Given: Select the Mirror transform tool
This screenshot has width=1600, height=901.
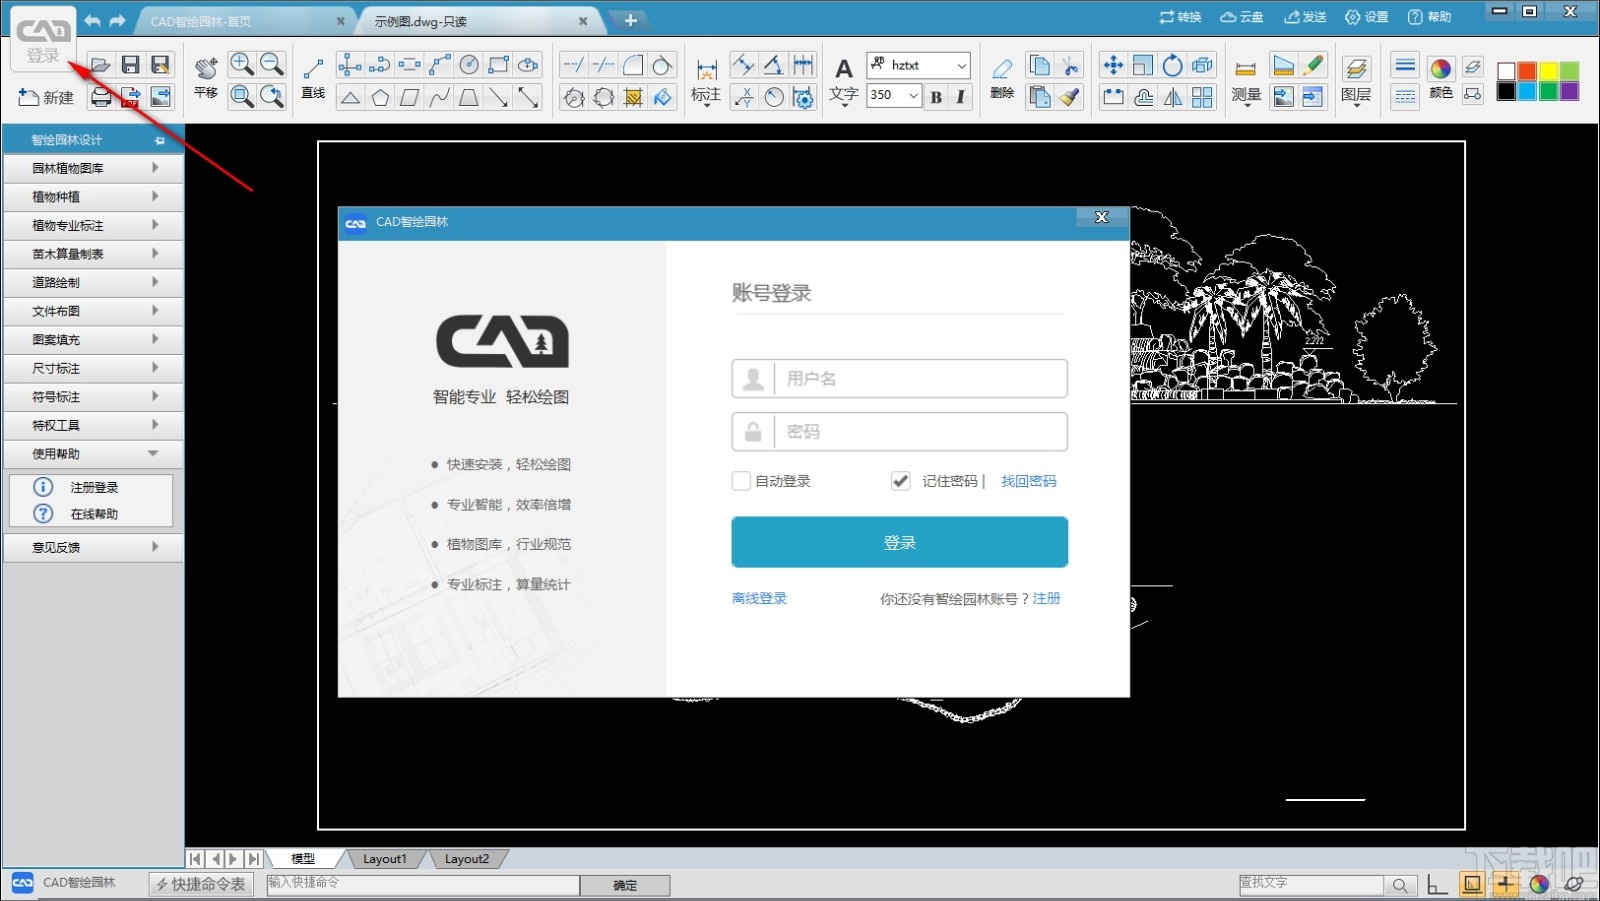Looking at the screenshot, I should 1171,97.
